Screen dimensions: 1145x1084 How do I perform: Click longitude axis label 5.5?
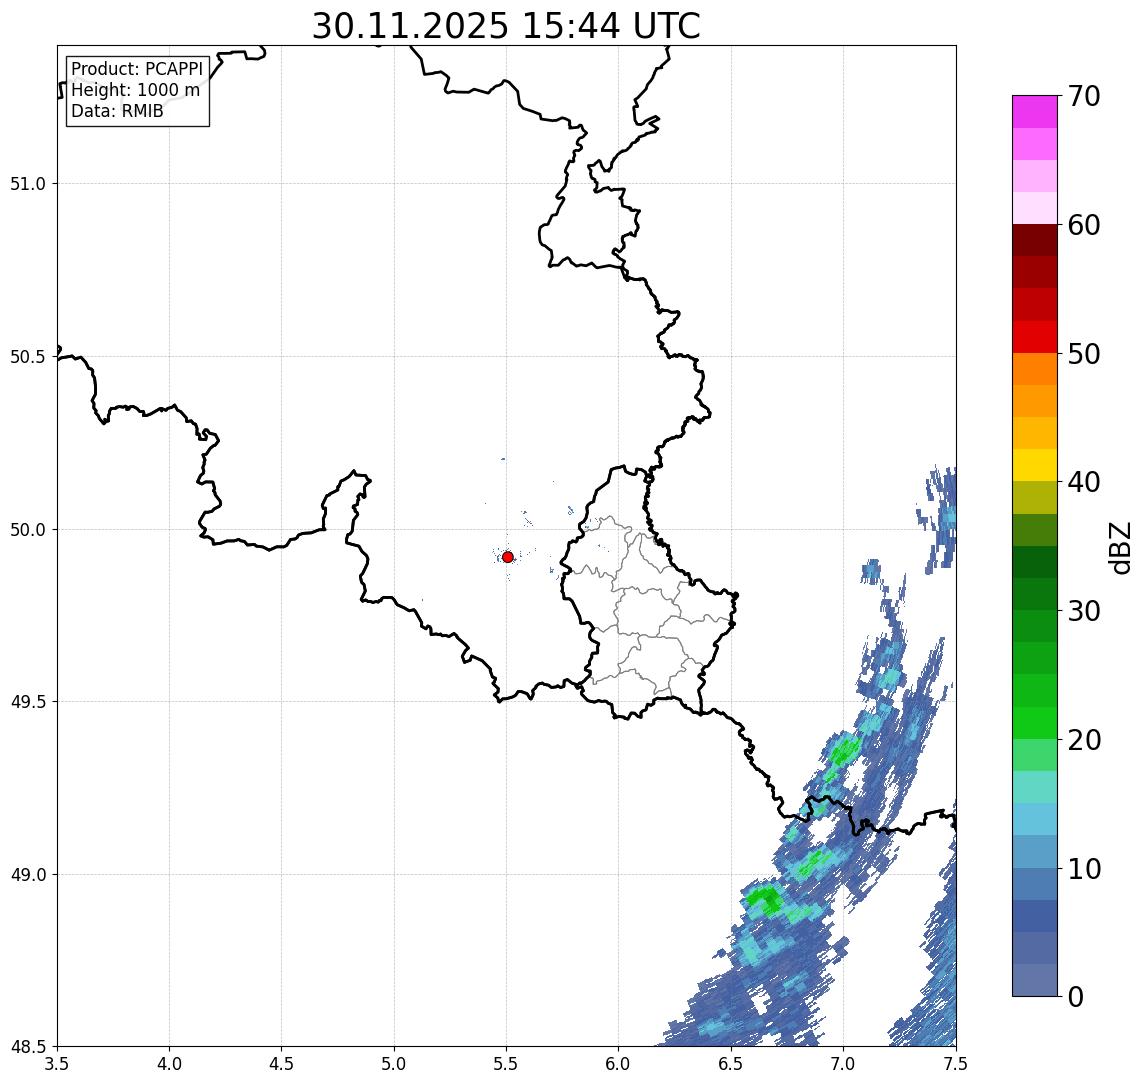click(506, 1064)
